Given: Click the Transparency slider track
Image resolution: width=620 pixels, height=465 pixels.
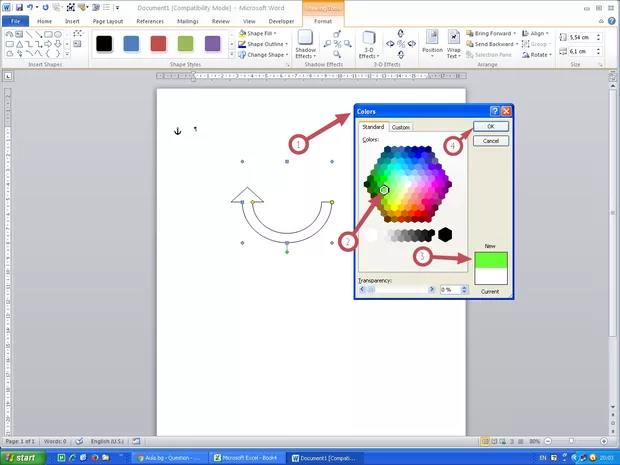Looking at the screenshot, I should (396, 289).
